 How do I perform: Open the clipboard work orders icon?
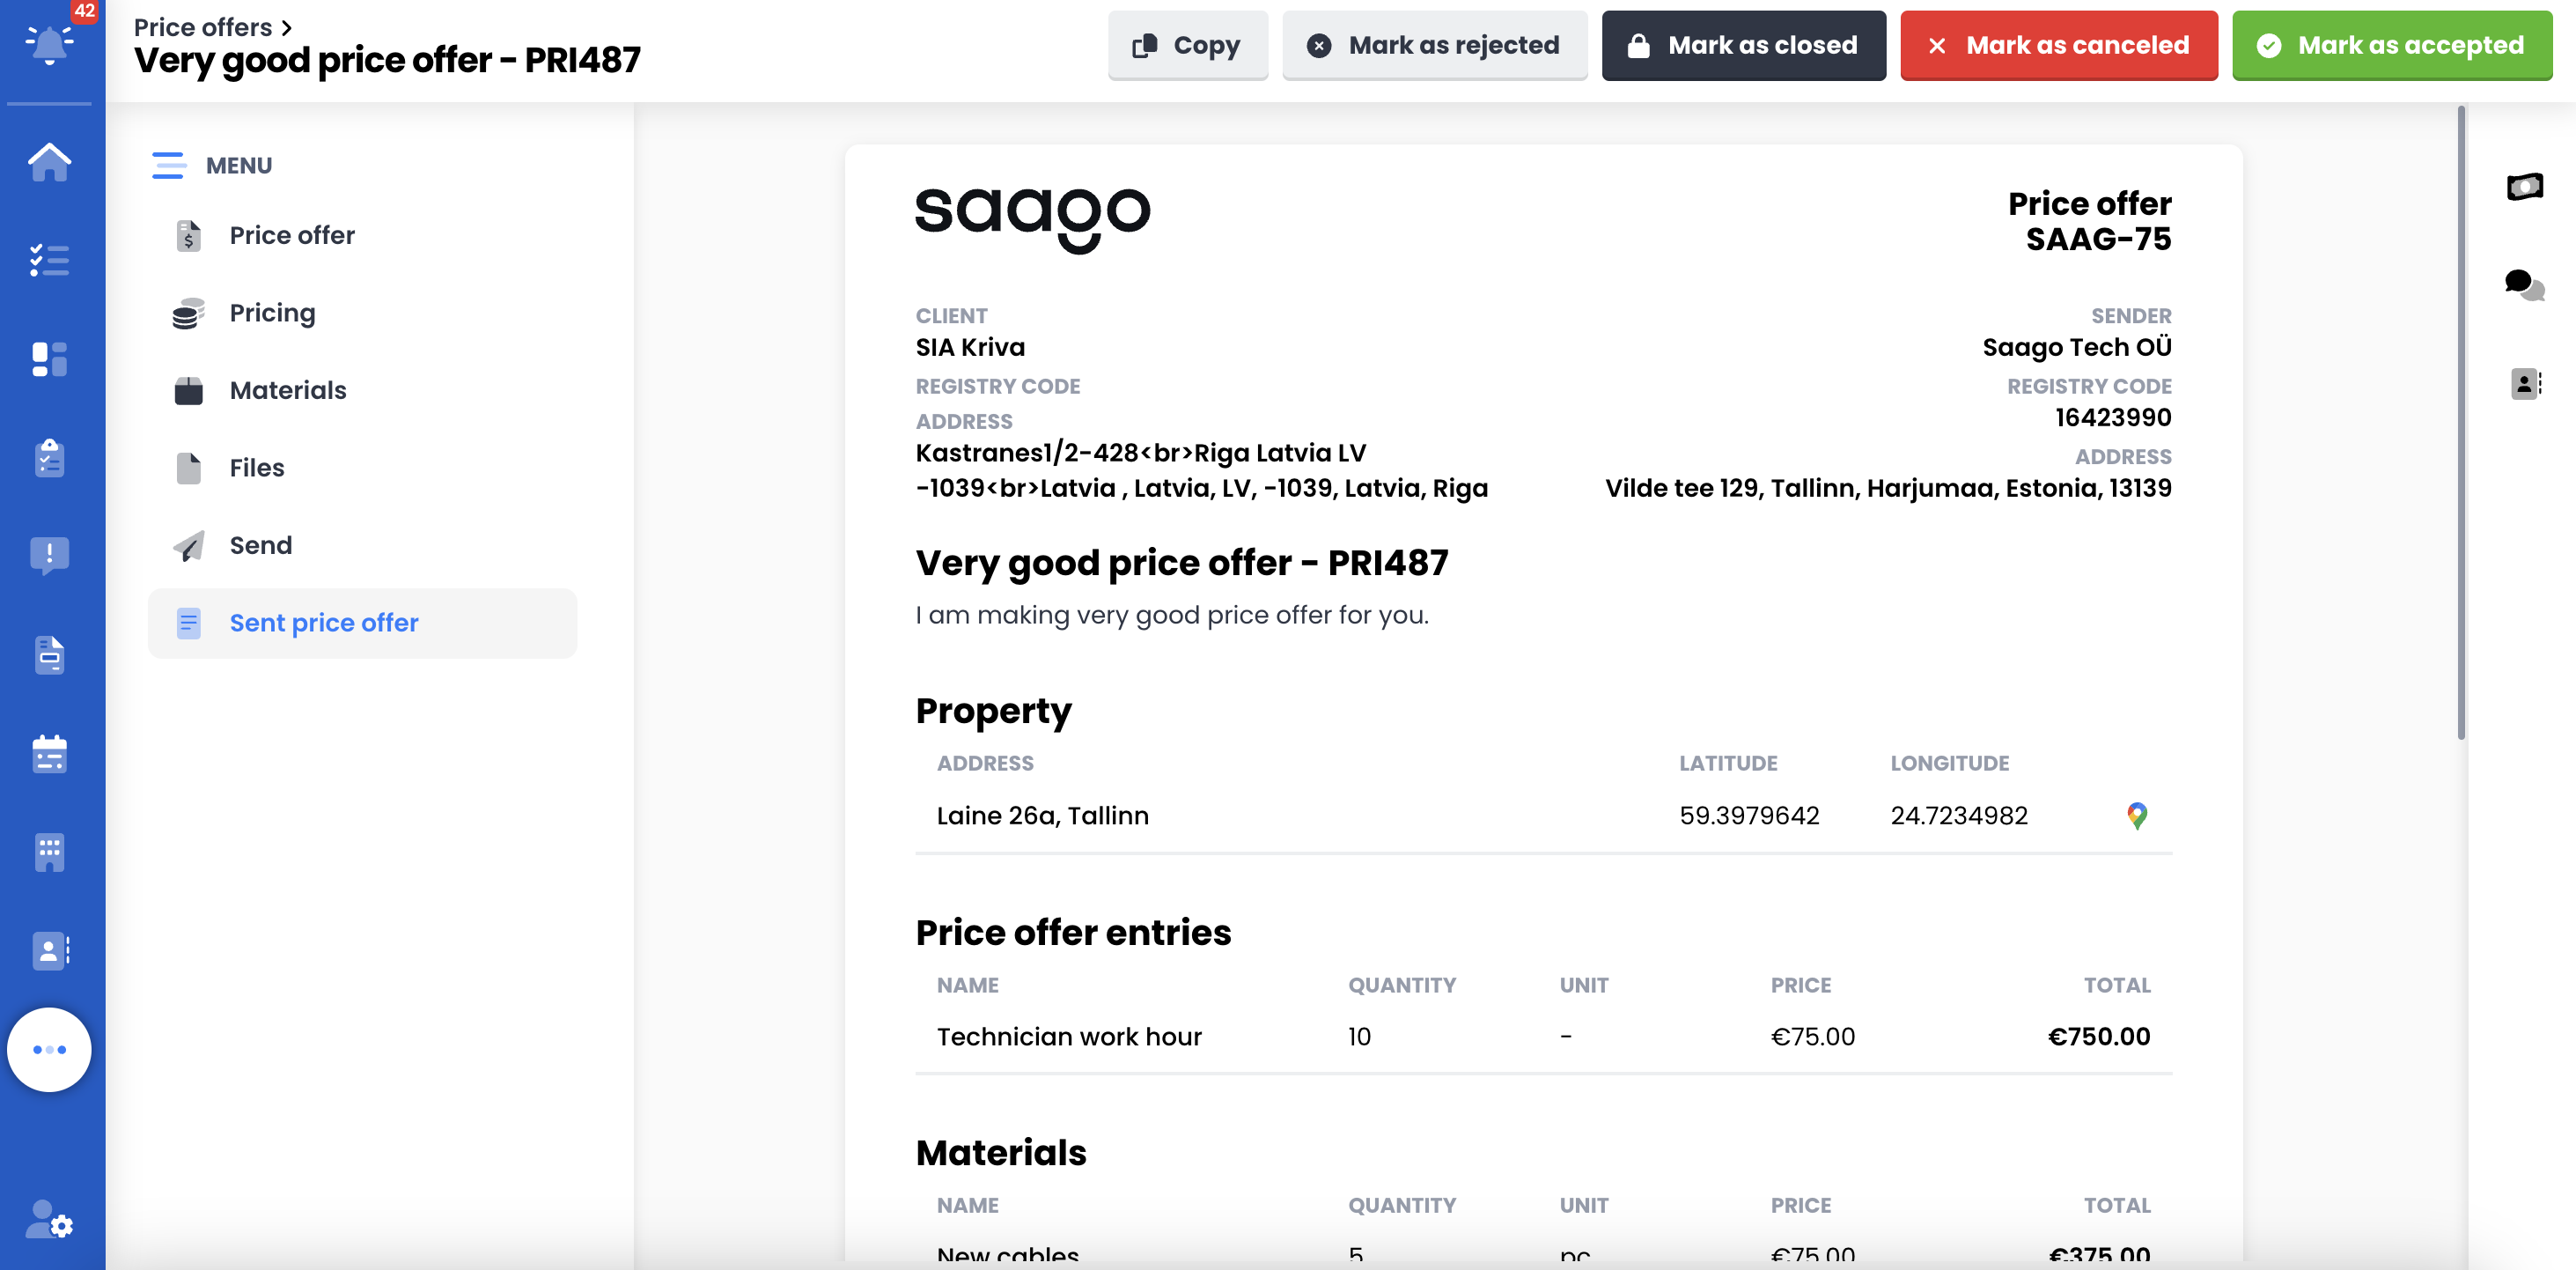pyautogui.click(x=50, y=457)
